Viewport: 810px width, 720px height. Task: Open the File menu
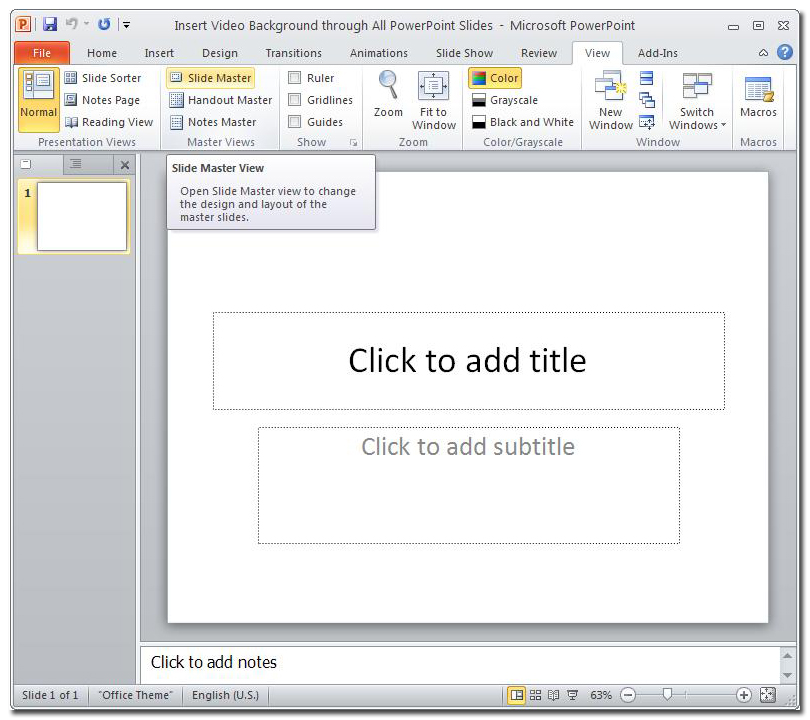(40, 52)
